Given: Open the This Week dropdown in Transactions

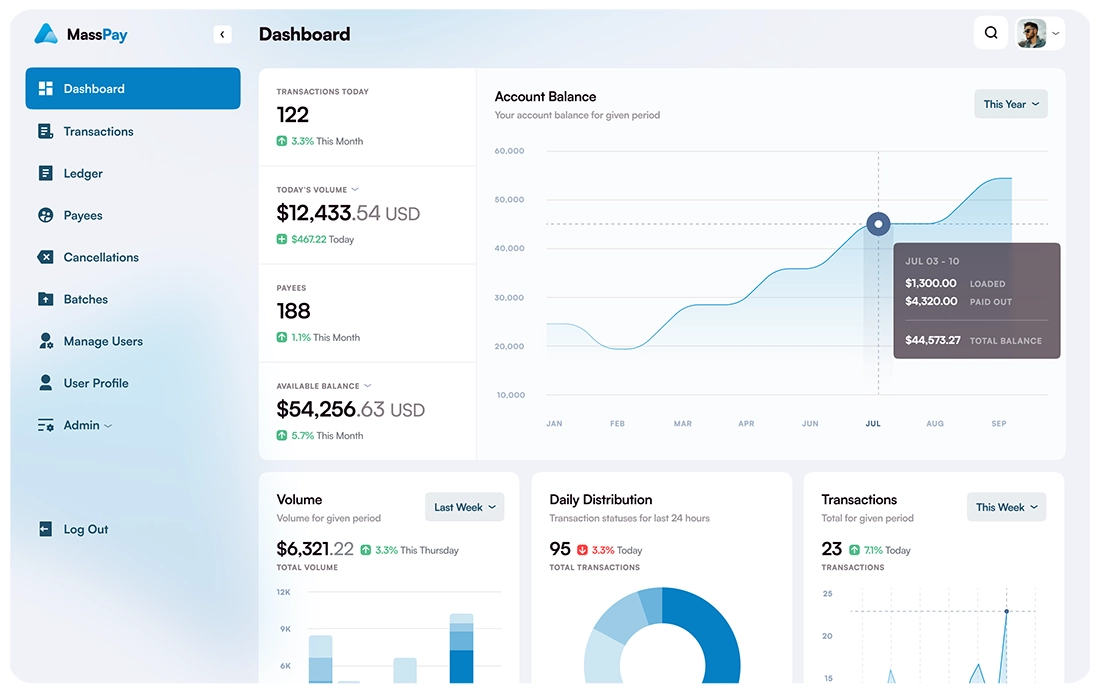Looking at the screenshot, I should 1006,507.
